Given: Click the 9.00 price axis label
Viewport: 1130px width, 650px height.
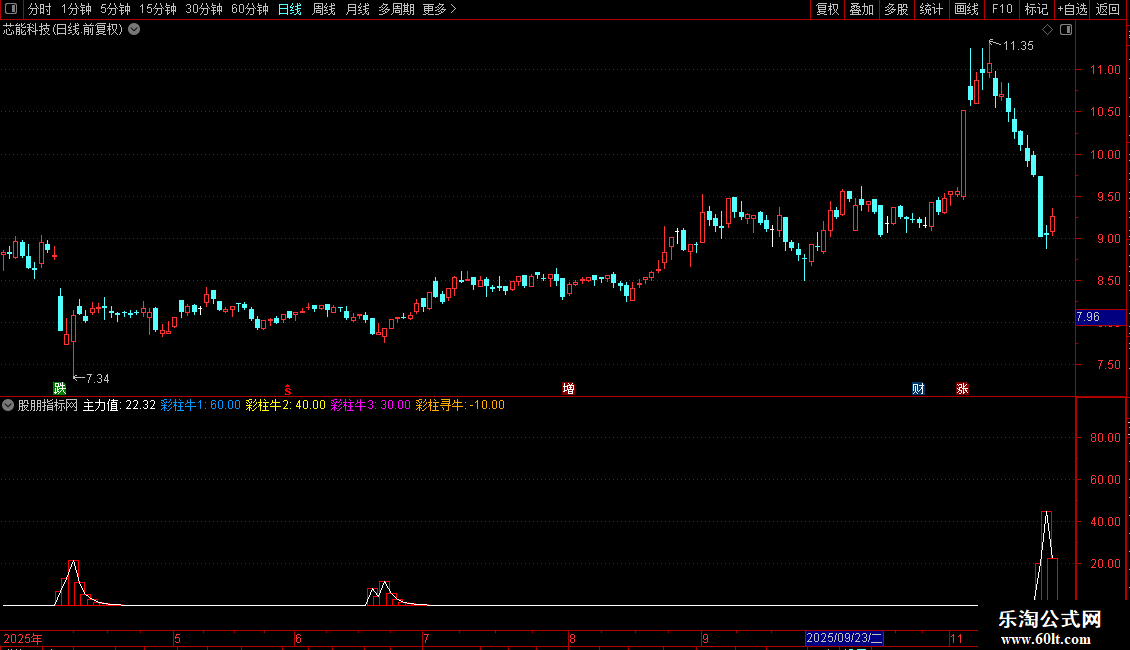Looking at the screenshot, I should point(1108,239).
